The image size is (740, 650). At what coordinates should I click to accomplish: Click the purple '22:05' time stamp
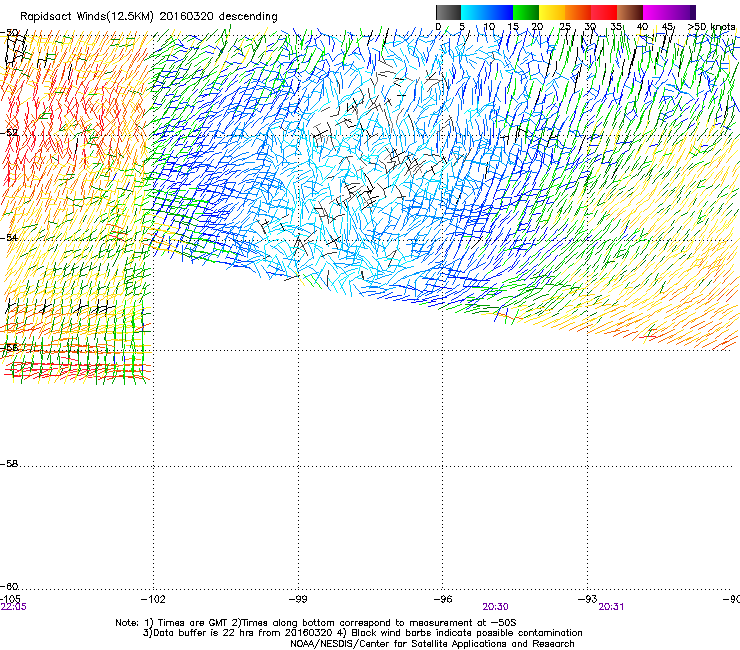click(x=14, y=607)
